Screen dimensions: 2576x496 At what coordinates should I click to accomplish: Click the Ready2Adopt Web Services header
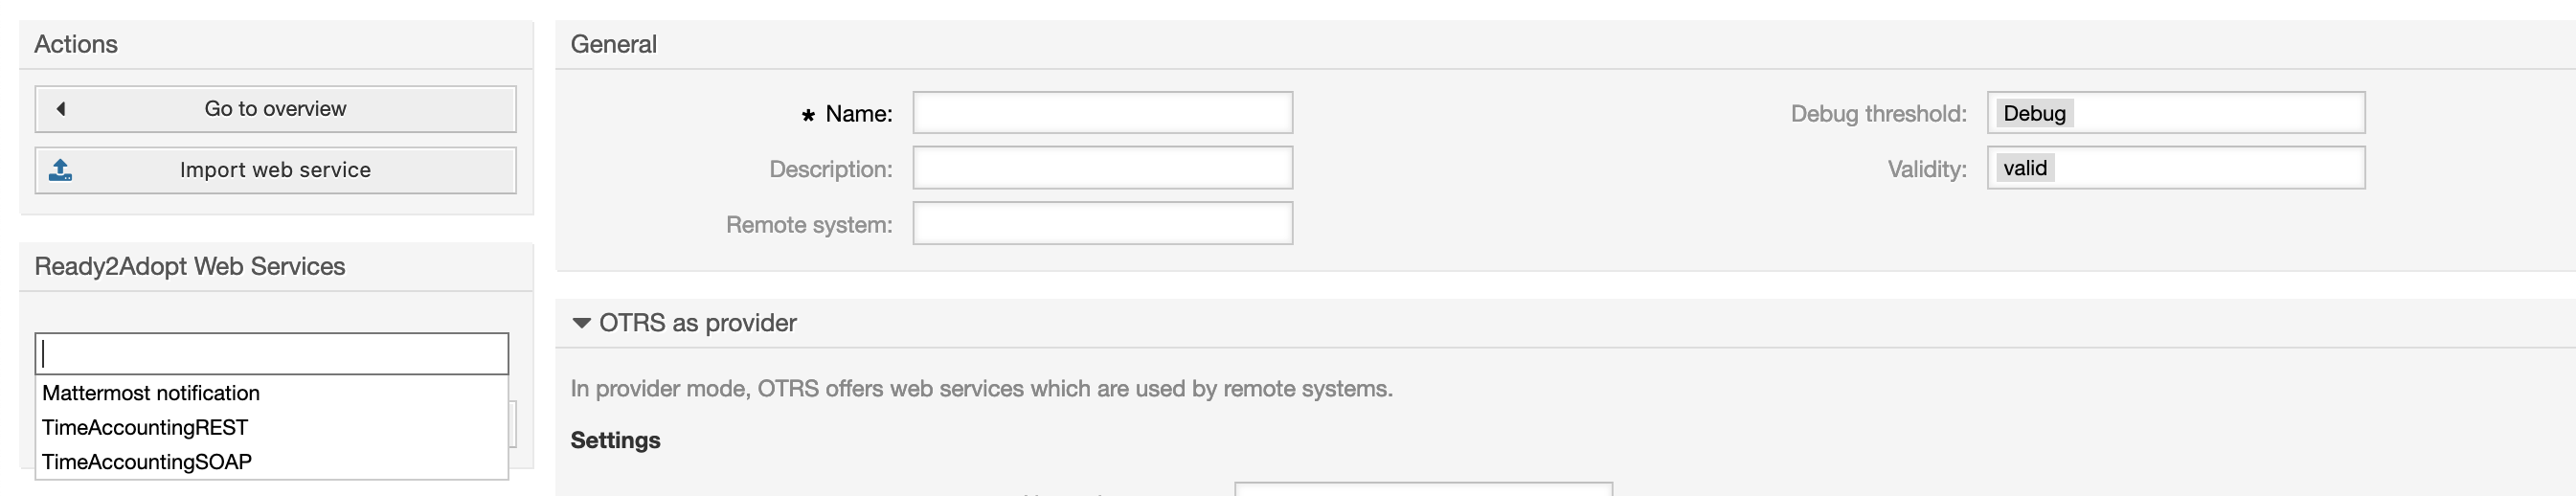(x=190, y=266)
